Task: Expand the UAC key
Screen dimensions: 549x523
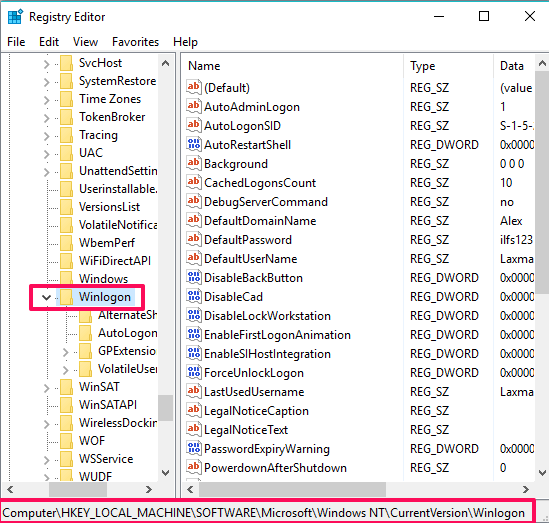Action: tap(46, 153)
